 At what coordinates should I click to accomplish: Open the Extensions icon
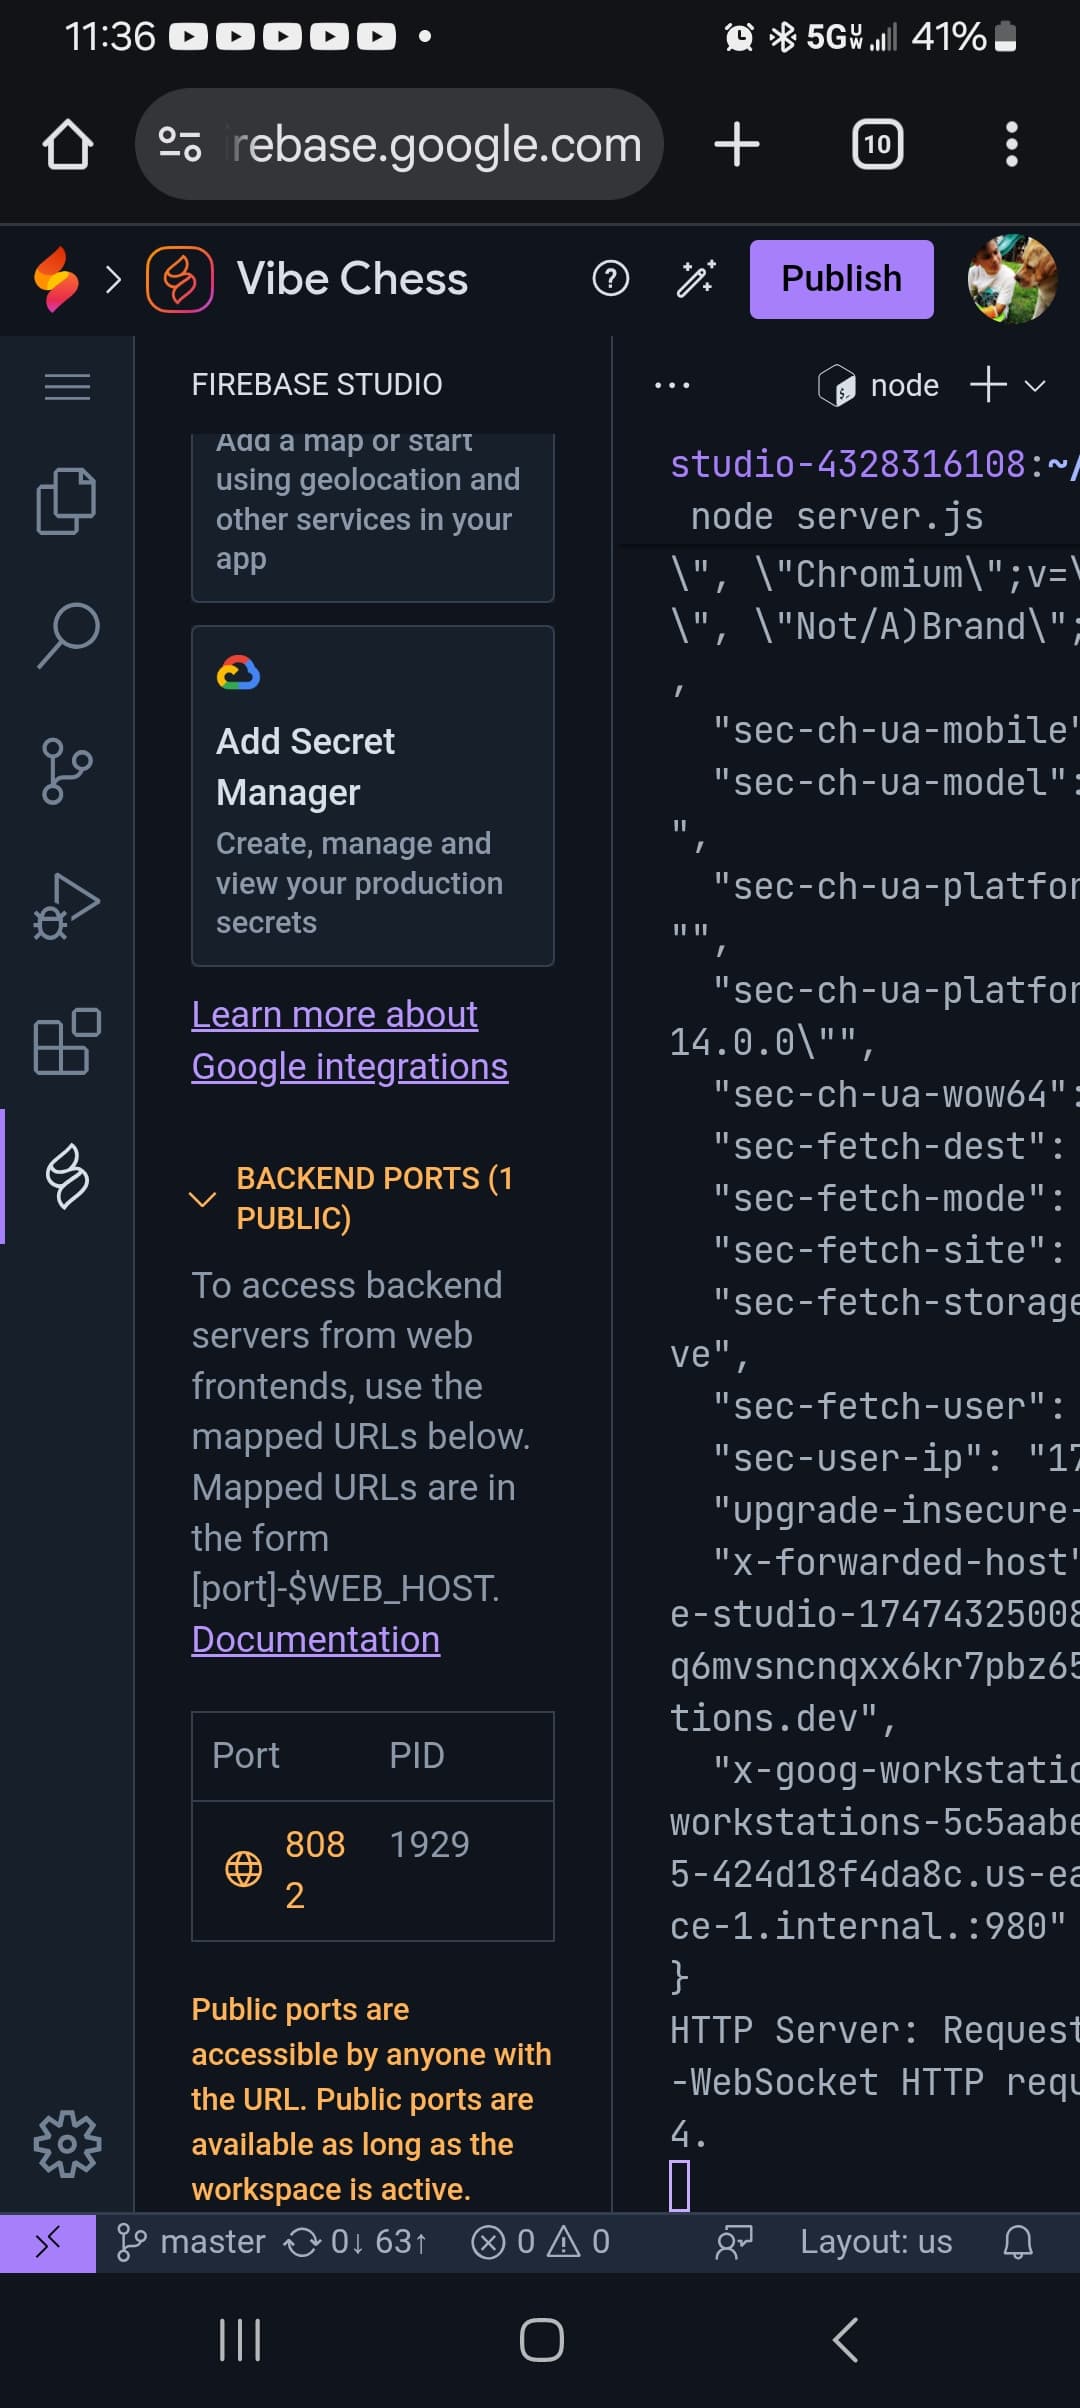(x=67, y=1042)
